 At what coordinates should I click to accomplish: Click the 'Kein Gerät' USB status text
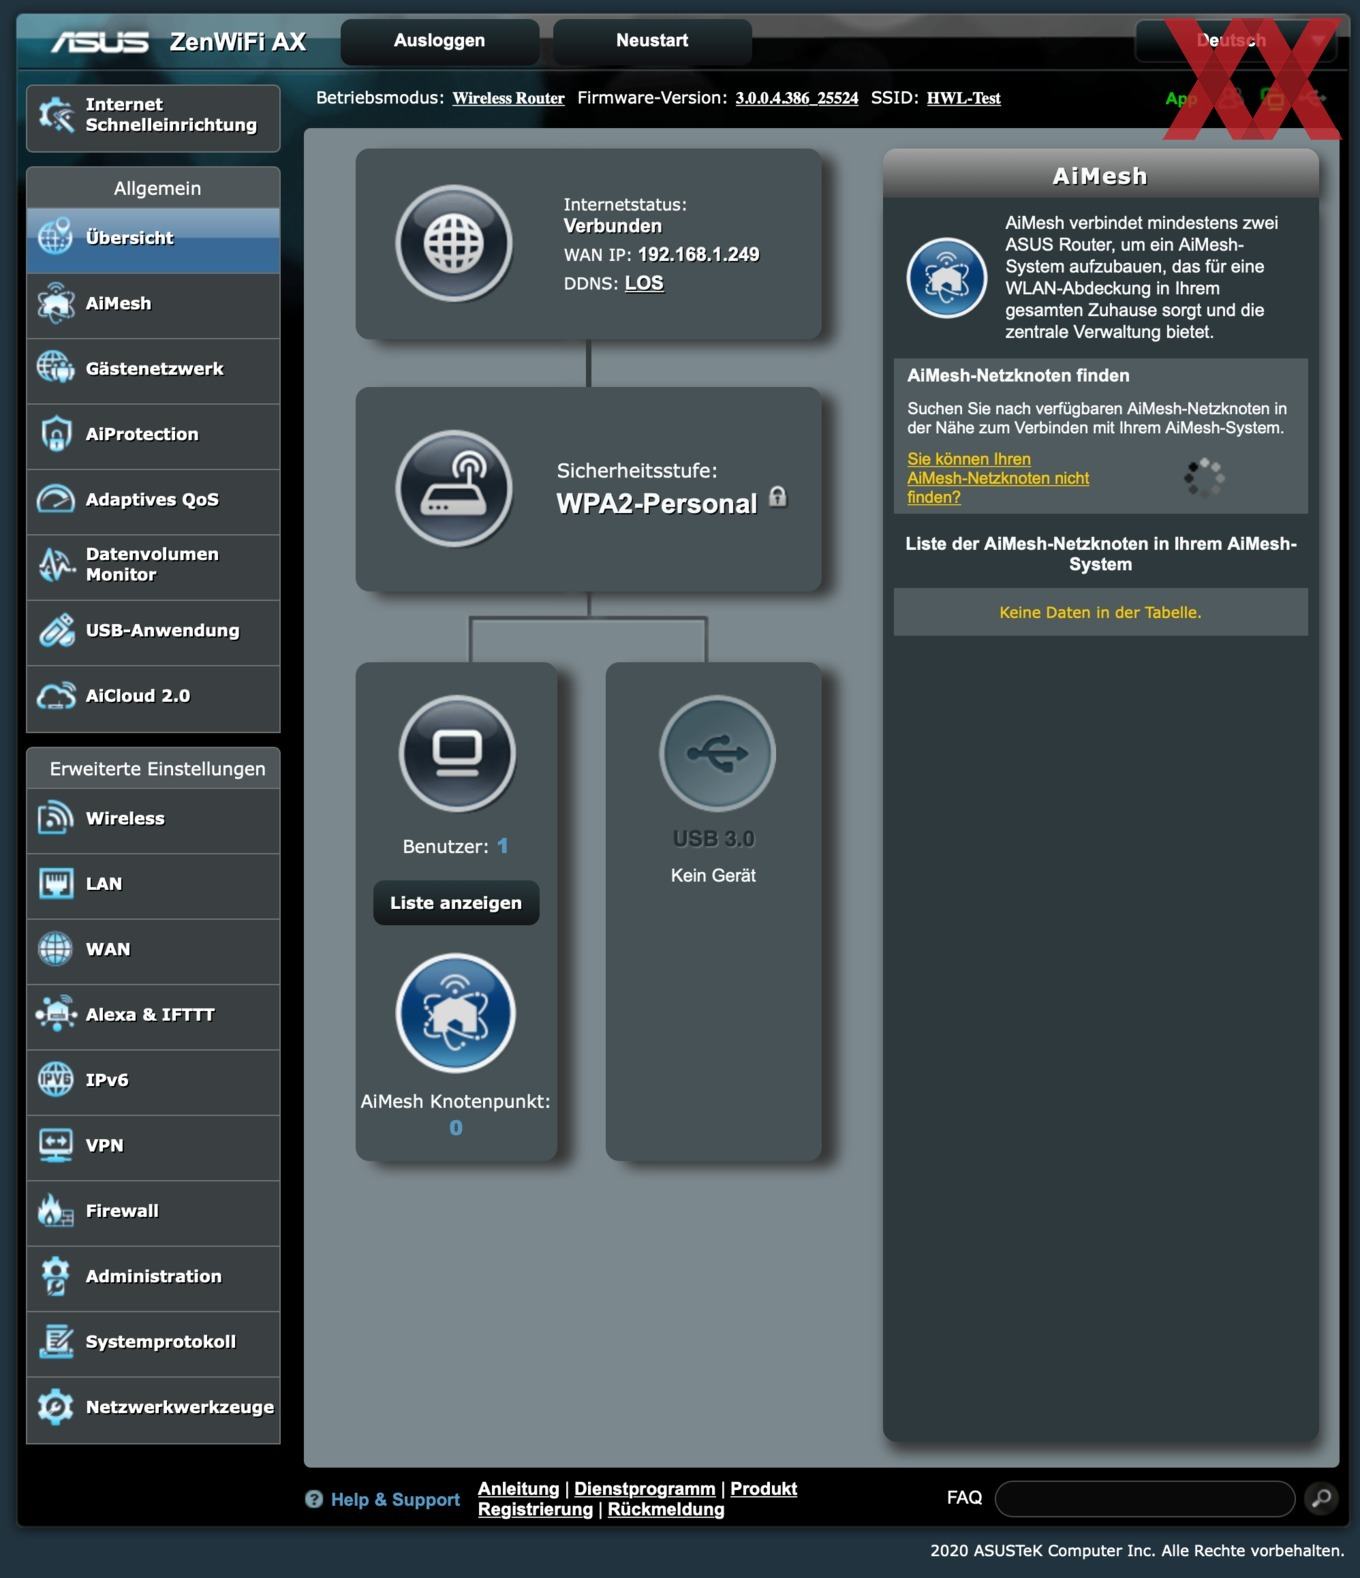(x=713, y=875)
